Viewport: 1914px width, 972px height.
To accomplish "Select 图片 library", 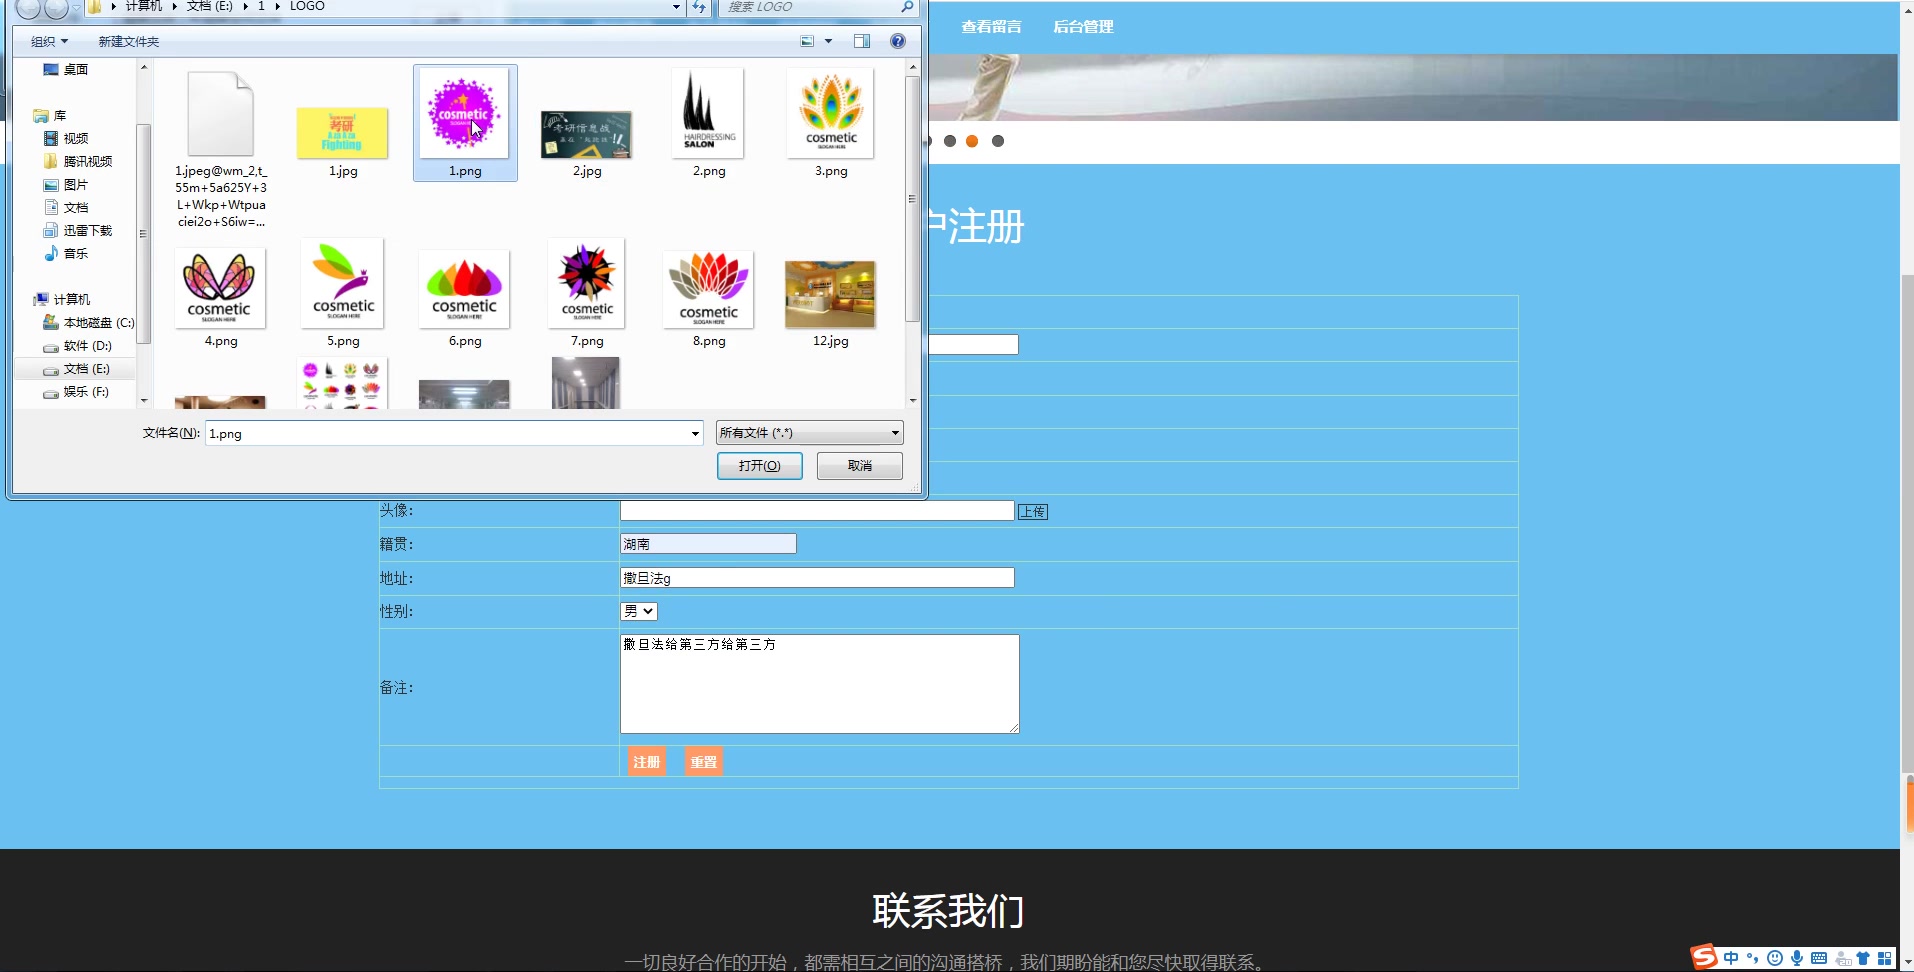I will coord(66,184).
